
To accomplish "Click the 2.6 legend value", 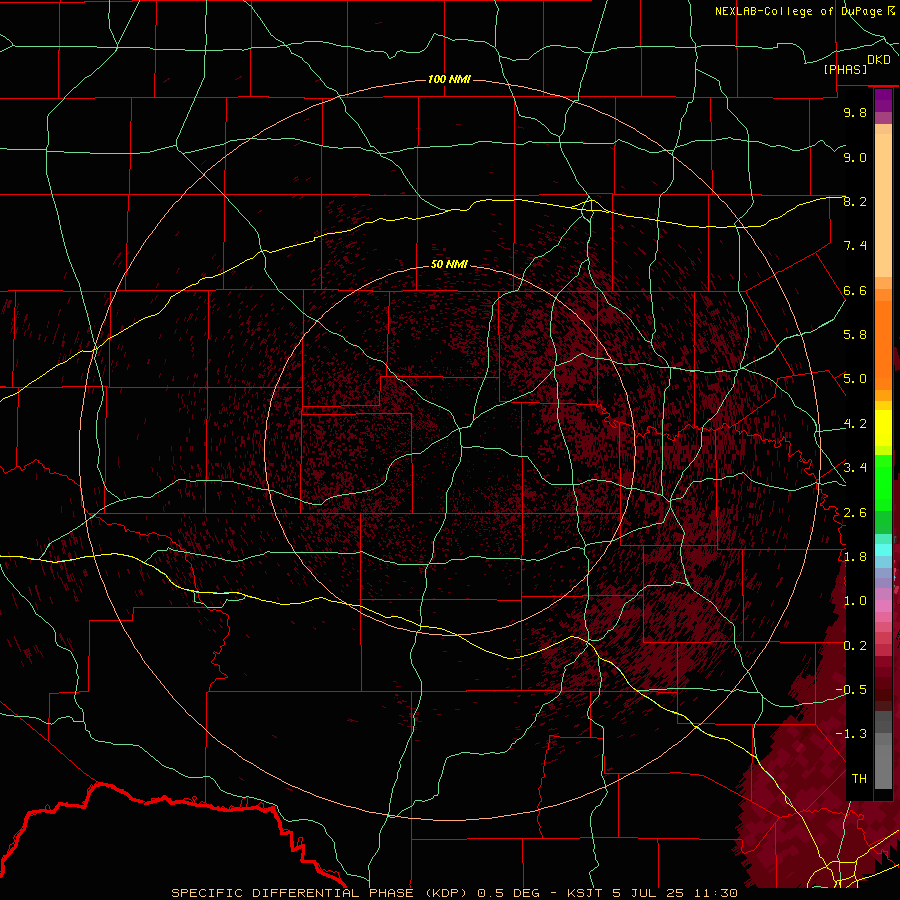I will pyautogui.click(x=855, y=513).
